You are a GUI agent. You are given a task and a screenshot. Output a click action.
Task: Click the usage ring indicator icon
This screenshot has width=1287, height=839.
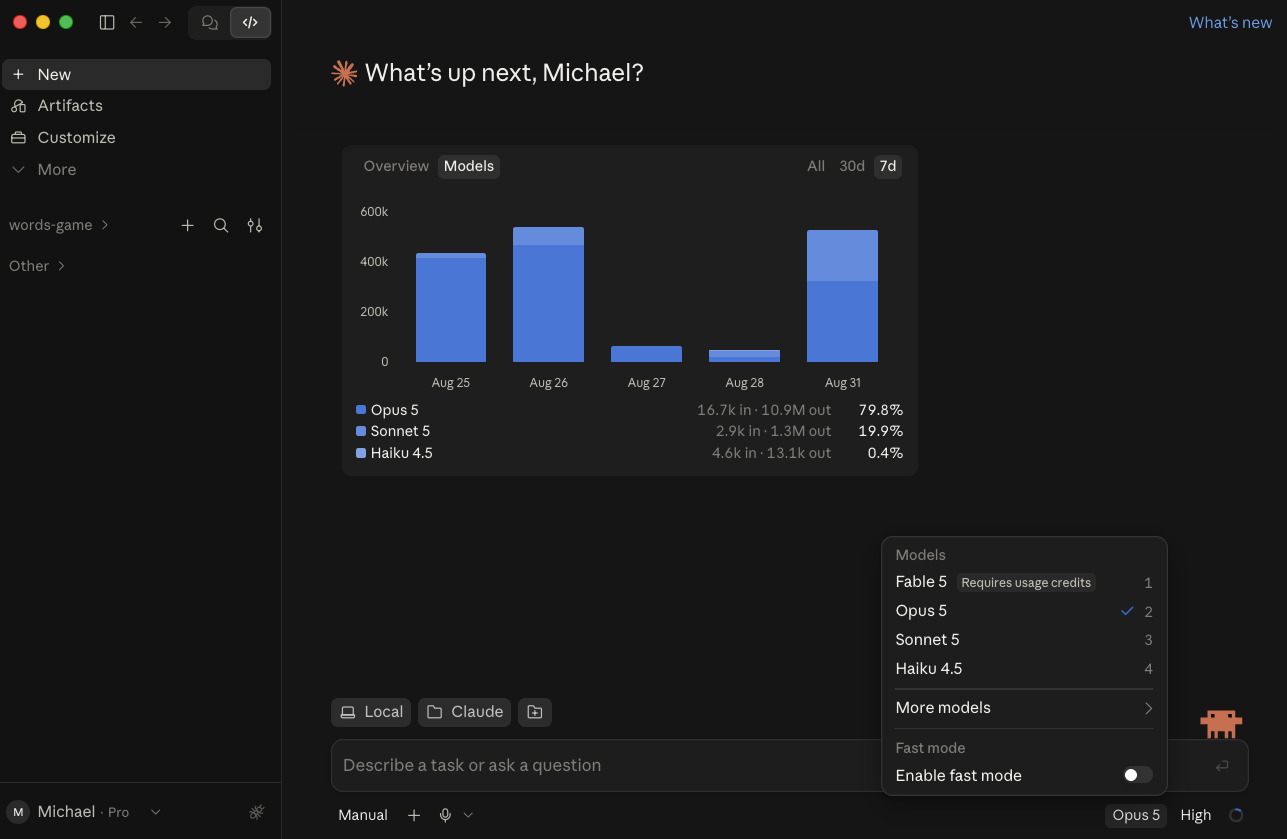pos(1236,815)
